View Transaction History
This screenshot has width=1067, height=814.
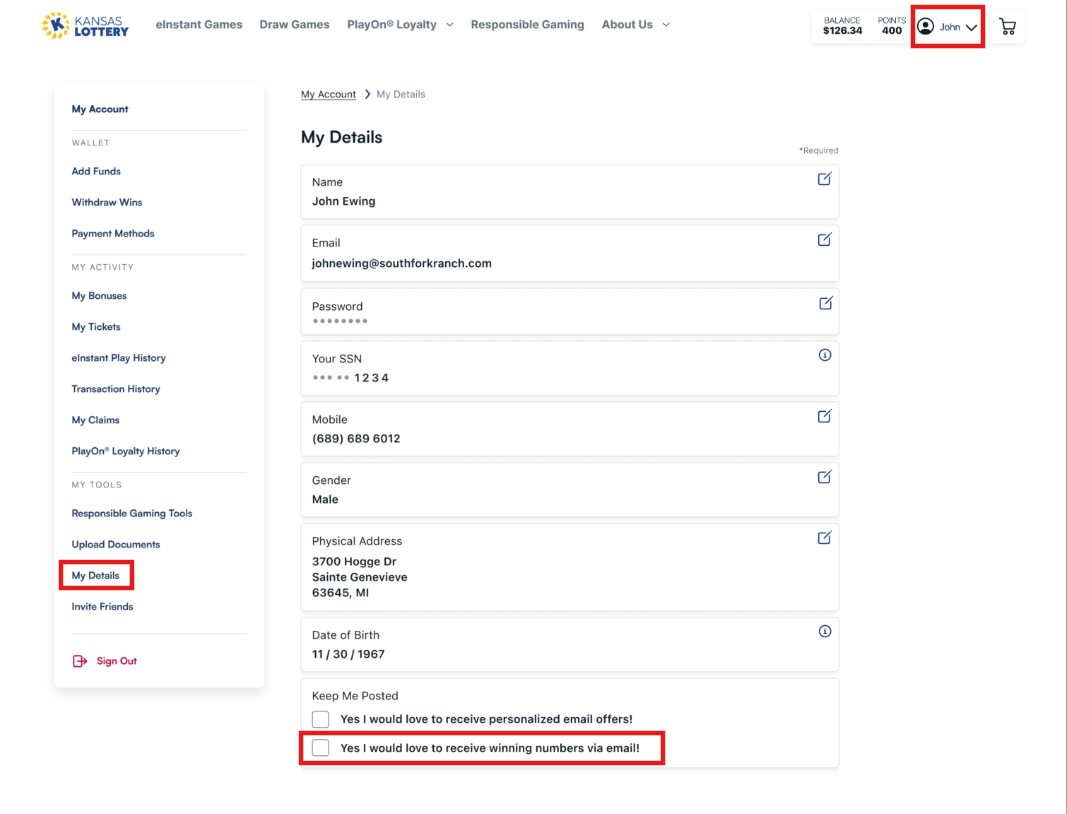coord(116,389)
